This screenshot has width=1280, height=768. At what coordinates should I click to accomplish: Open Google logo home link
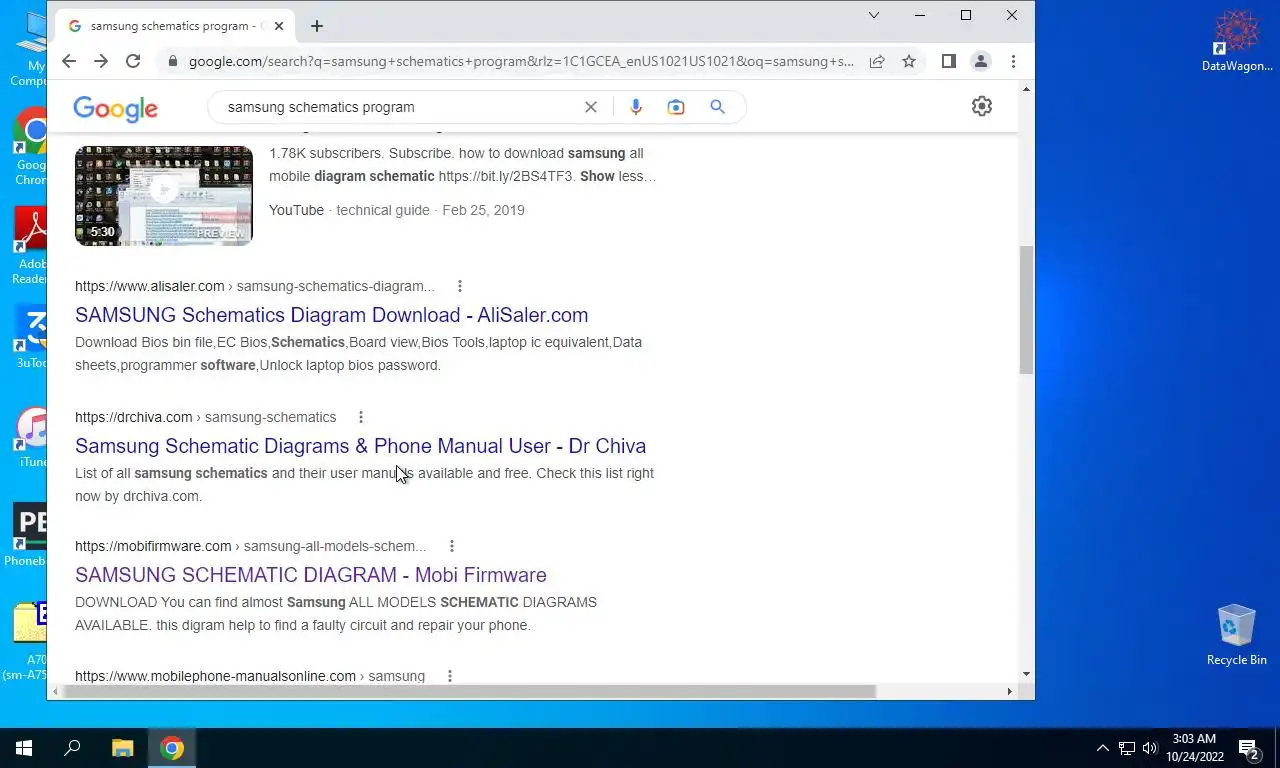click(x=116, y=108)
